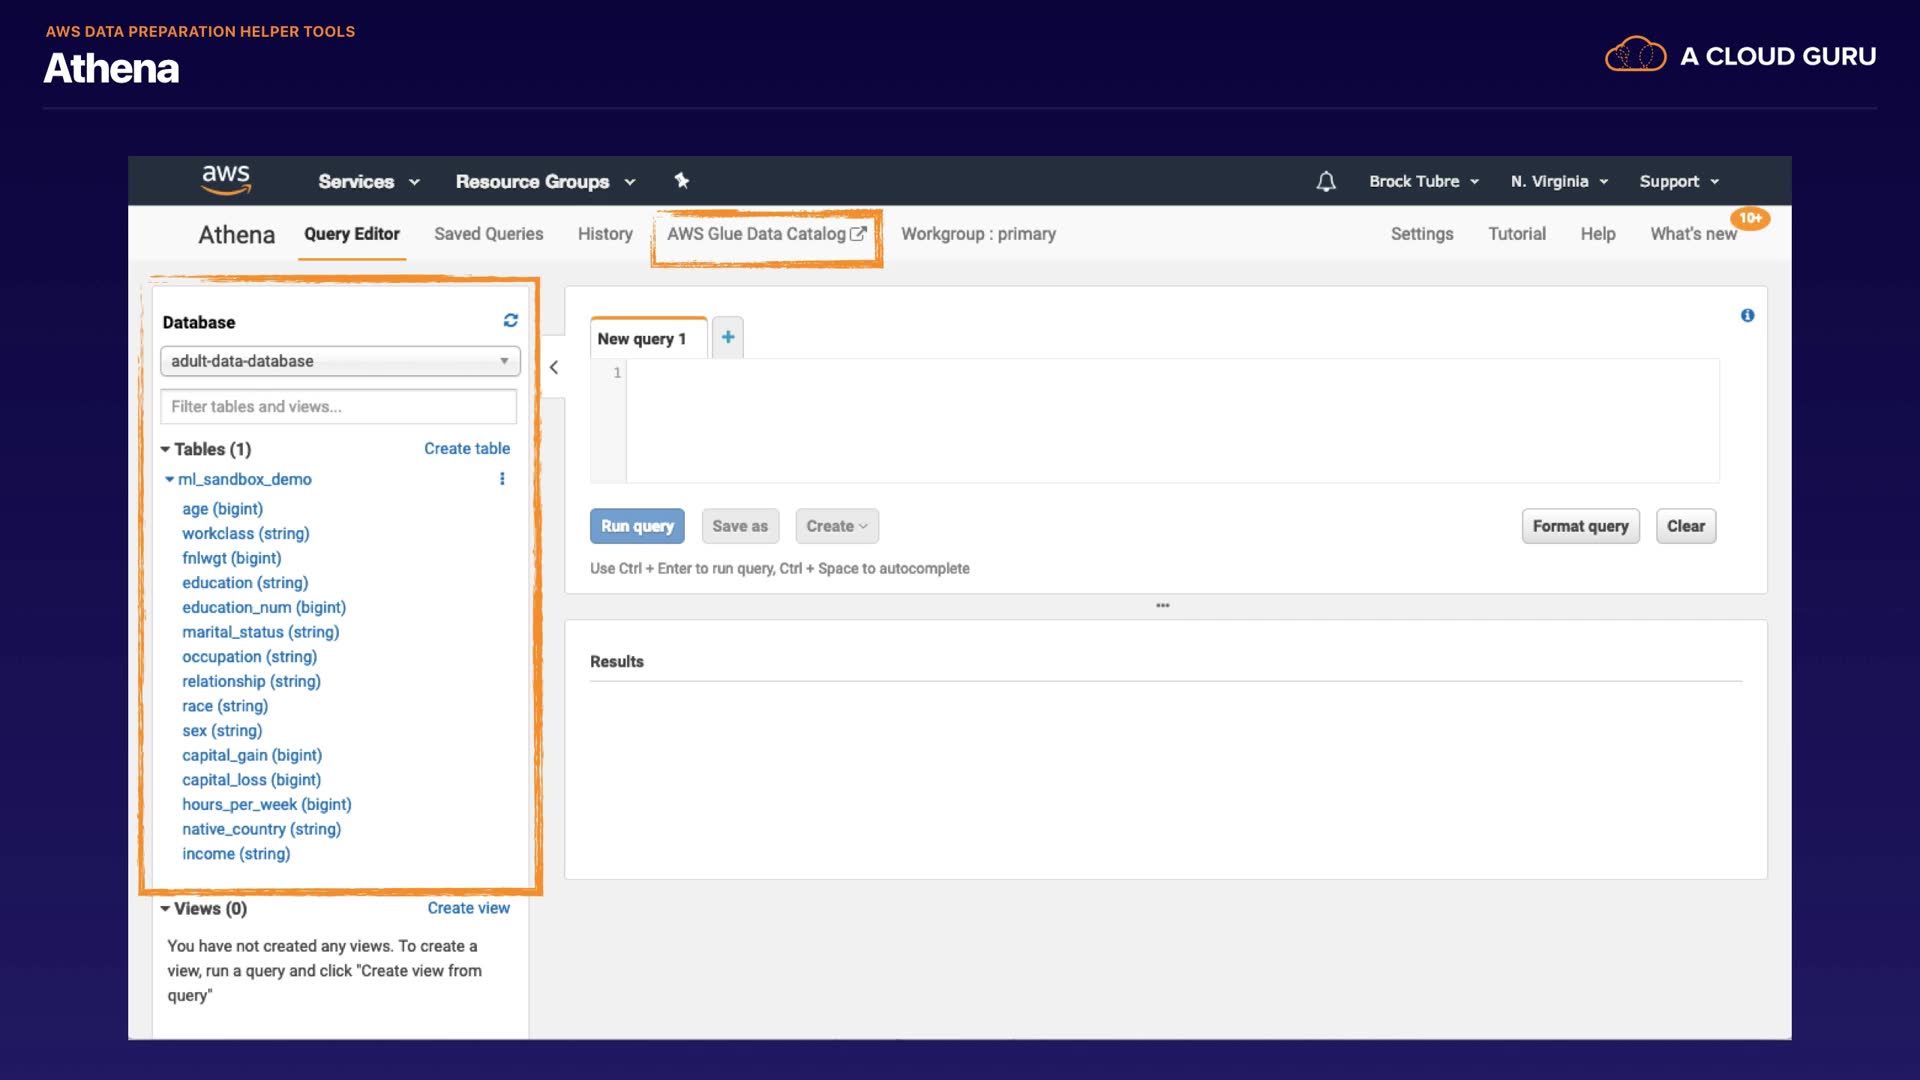This screenshot has width=1920, height=1080.
Task: Click the AWS logo icon
Action: (x=226, y=180)
